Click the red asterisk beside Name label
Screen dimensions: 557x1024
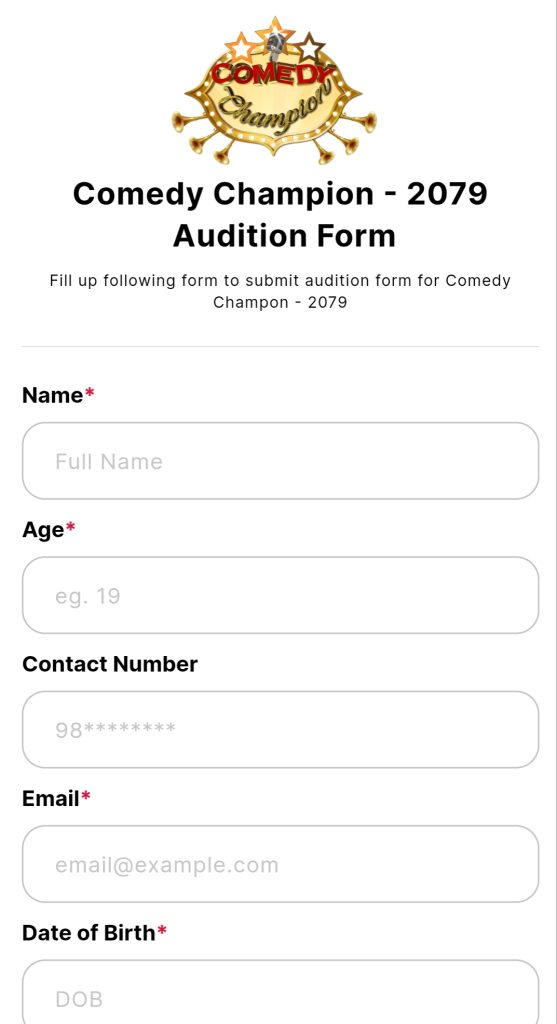[x=89, y=394]
